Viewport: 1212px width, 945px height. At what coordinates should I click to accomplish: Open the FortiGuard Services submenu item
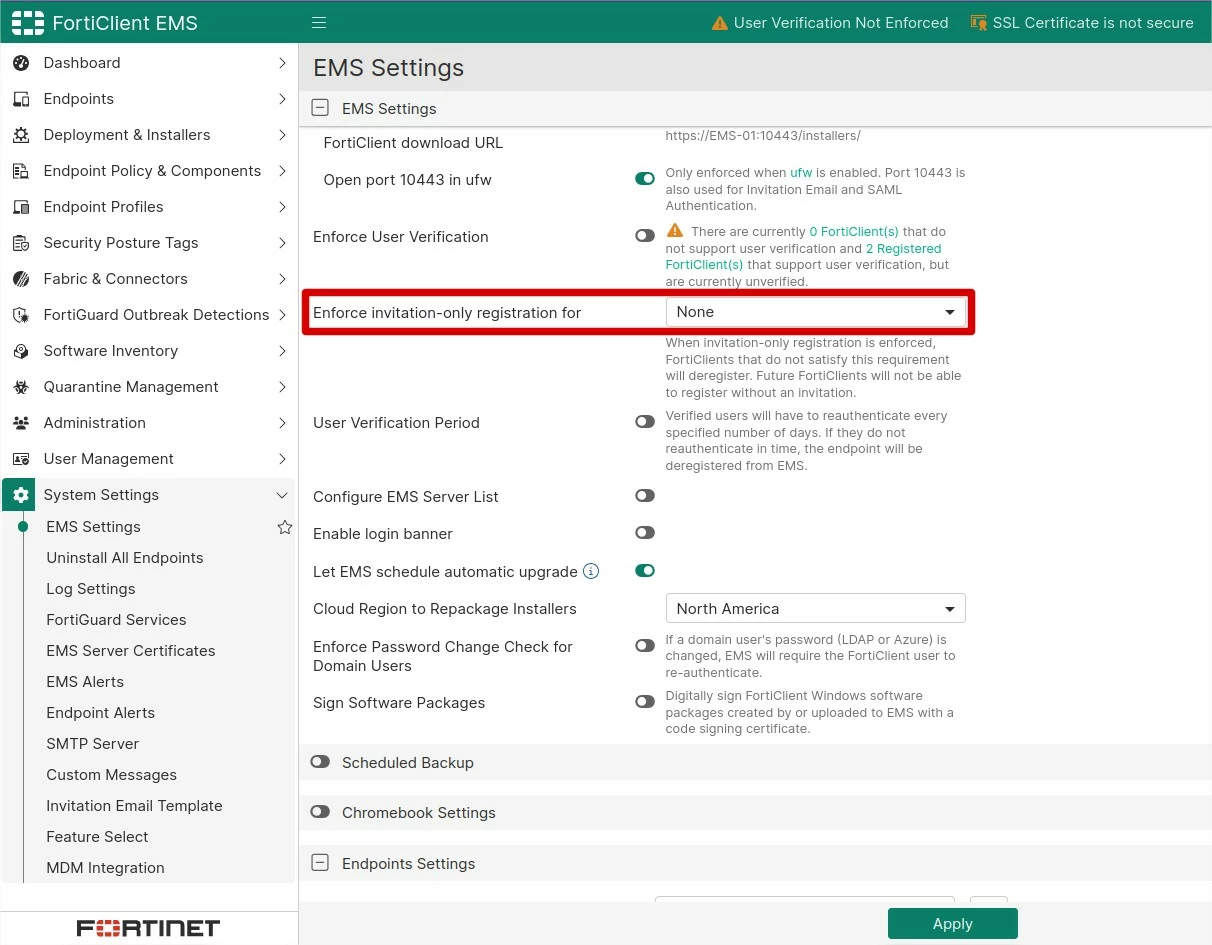(116, 620)
